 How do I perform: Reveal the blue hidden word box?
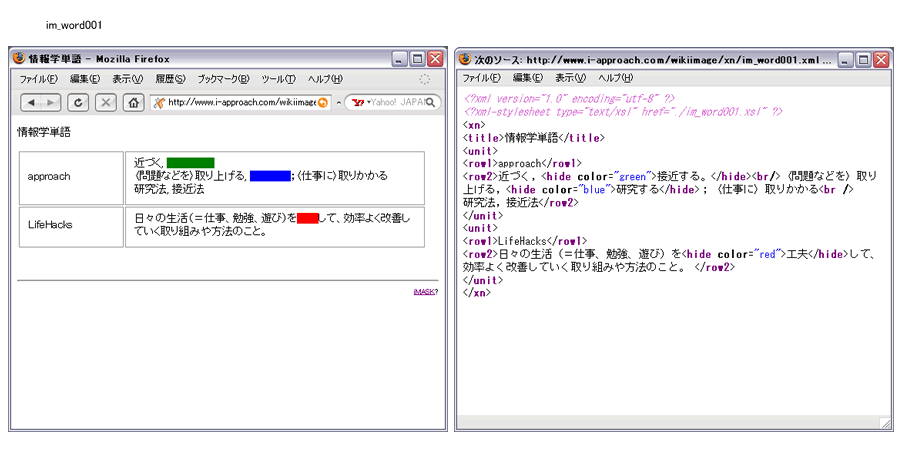[x=269, y=176]
